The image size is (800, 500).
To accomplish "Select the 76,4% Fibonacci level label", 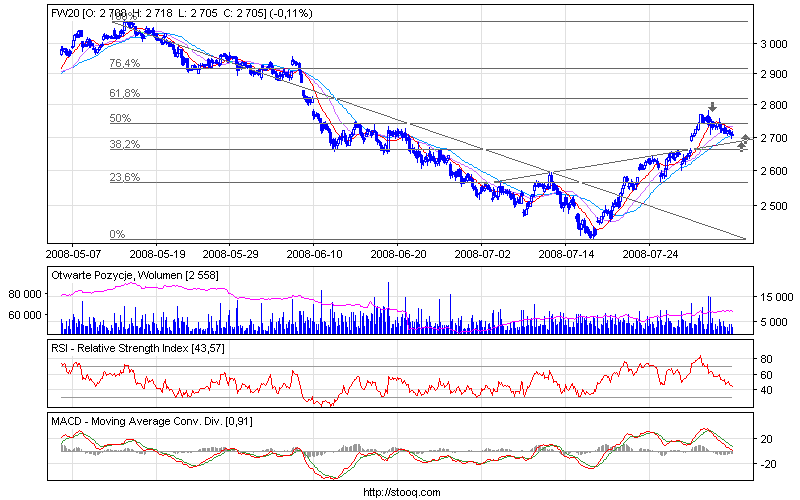I will tap(123, 64).
